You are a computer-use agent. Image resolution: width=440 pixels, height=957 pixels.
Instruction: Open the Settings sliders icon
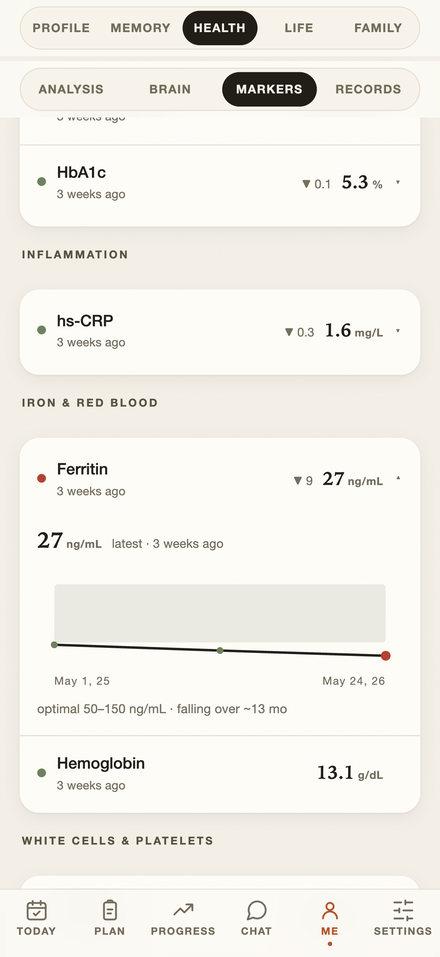pyautogui.click(x=403, y=911)
